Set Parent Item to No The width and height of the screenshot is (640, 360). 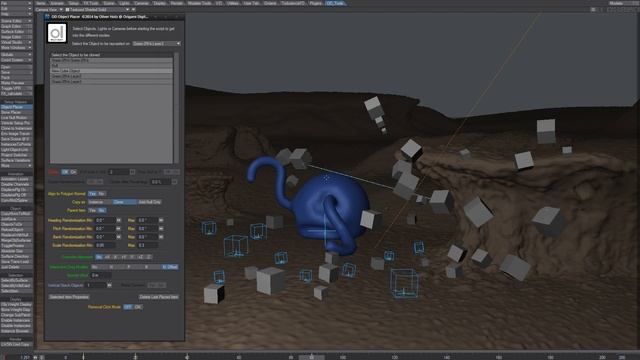point(101,210)
